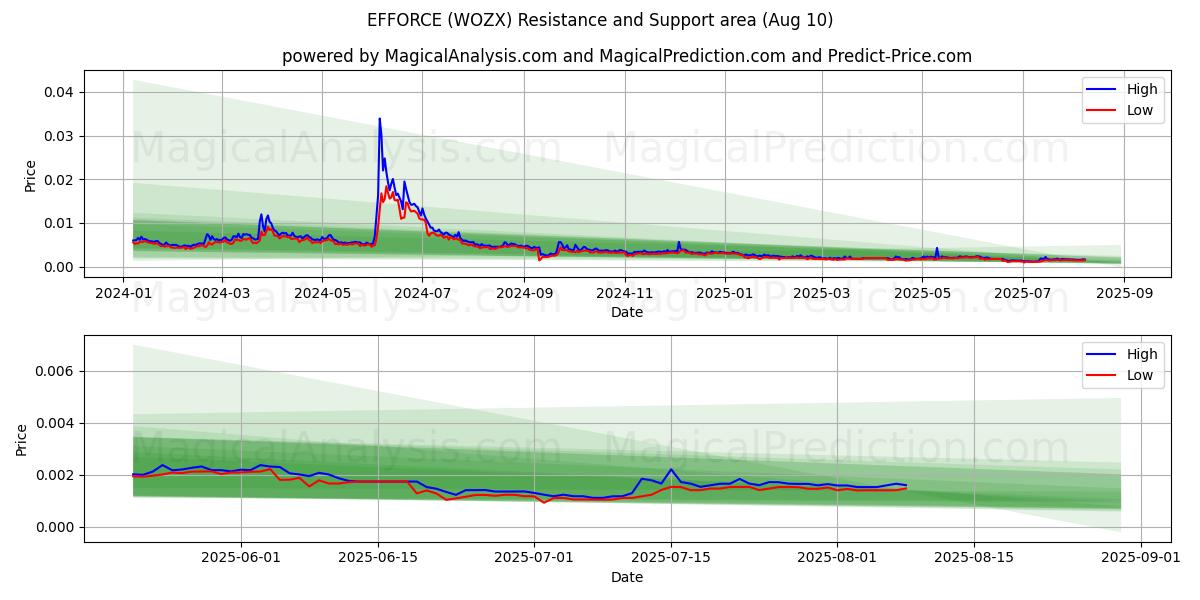Click the '0.02' price tick label

pyautogui.click(x=61, y=180)
